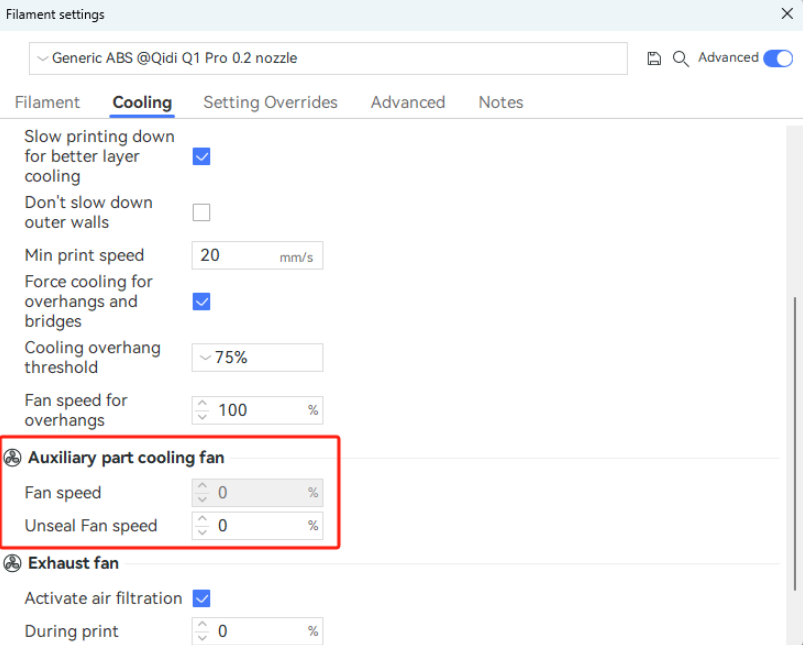Disable Force cooling for overhangs and bridges
This screenshot has height=645, width=803.
(x=201, y=301)
